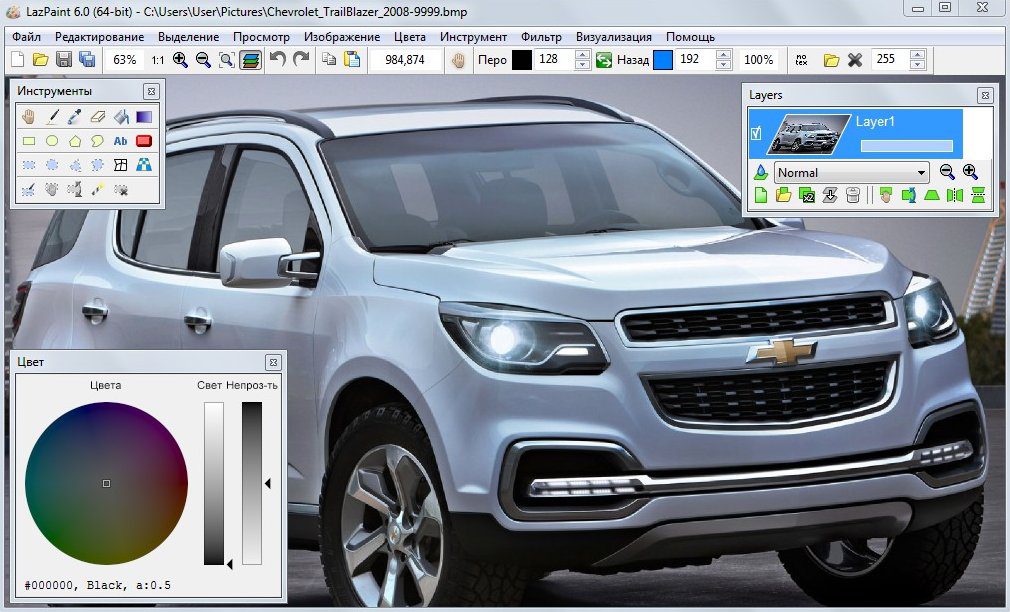Viewport: 1010px width, 612px height.
Task: Open the Файл menu
Action: coord(26,37)
